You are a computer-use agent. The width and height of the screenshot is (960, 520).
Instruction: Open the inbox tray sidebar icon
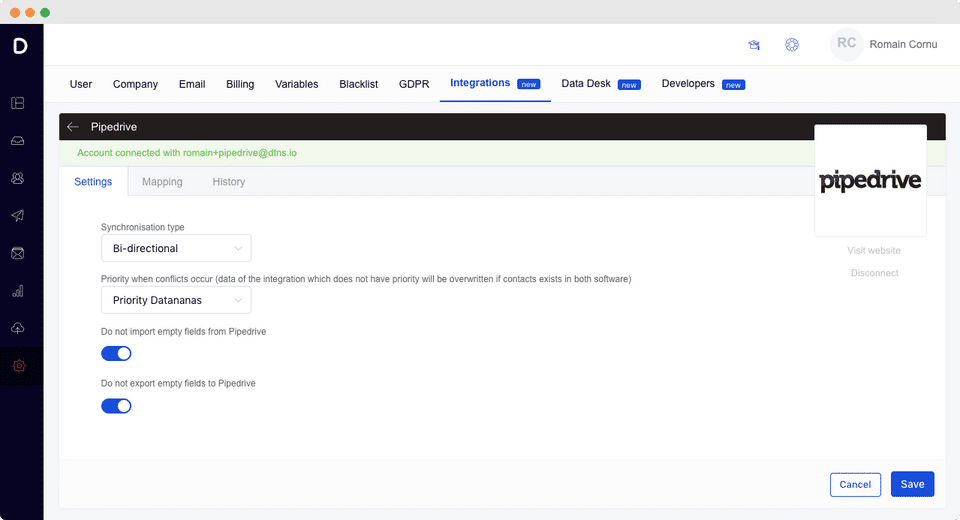[x=18, y=141]
